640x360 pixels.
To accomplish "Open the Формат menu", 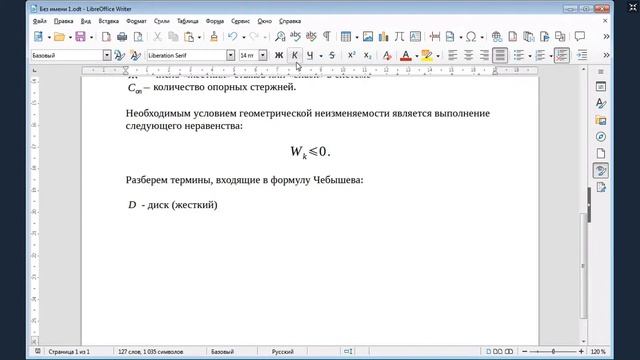I will pos(136,21).
